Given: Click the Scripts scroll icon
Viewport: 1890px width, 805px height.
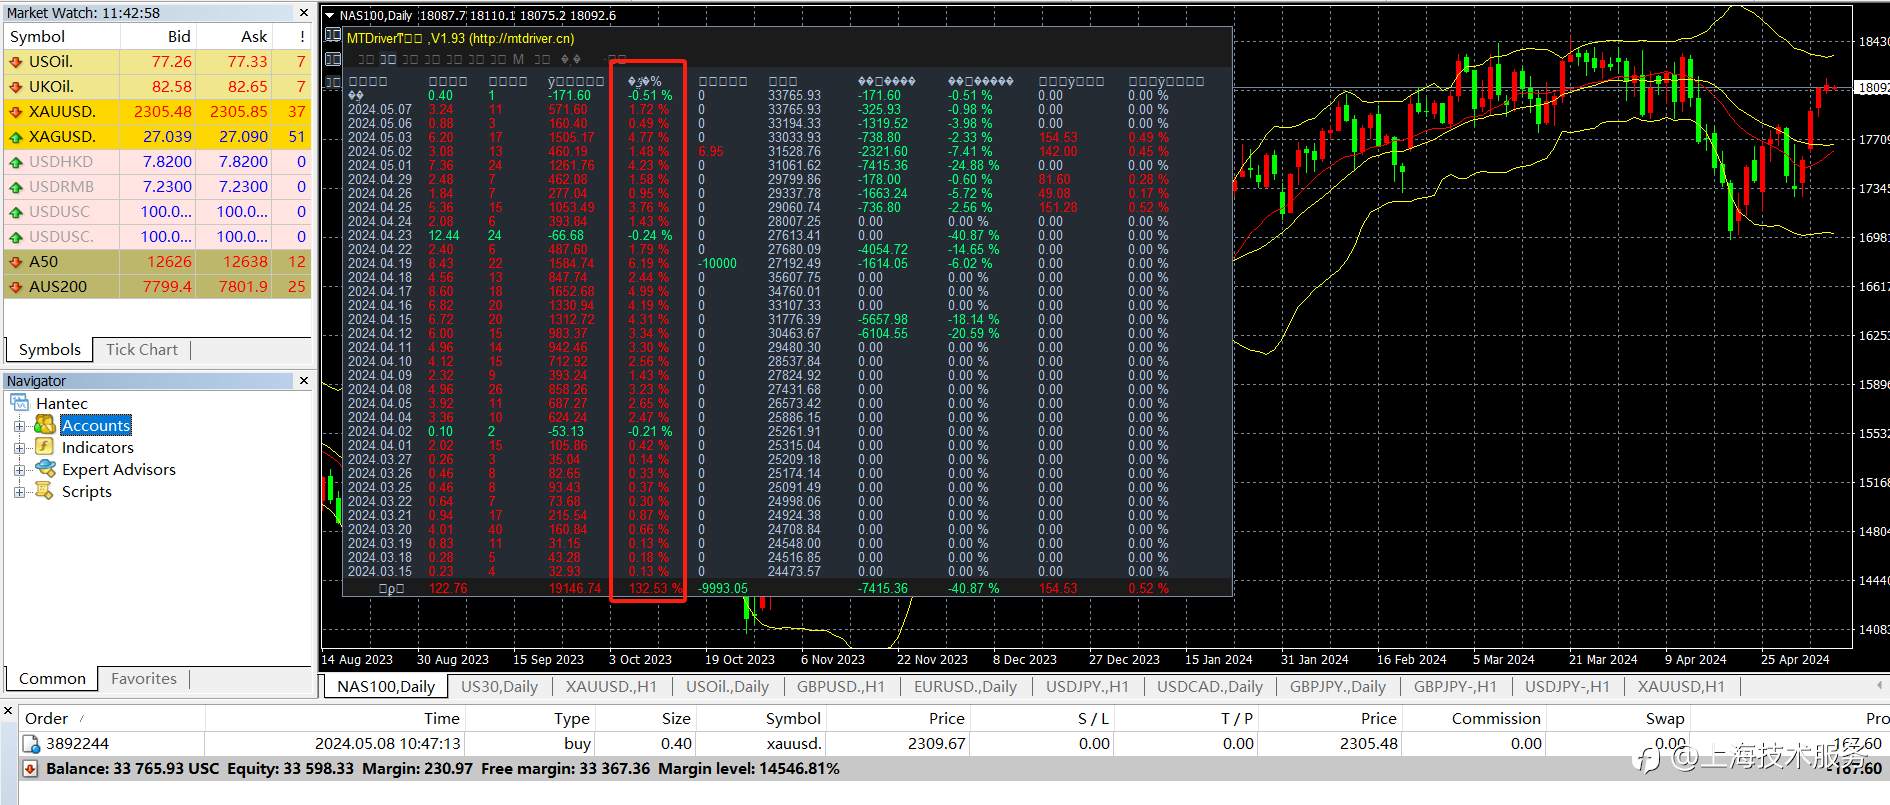Looking at the screenshot, I should (x=43, y=491).
